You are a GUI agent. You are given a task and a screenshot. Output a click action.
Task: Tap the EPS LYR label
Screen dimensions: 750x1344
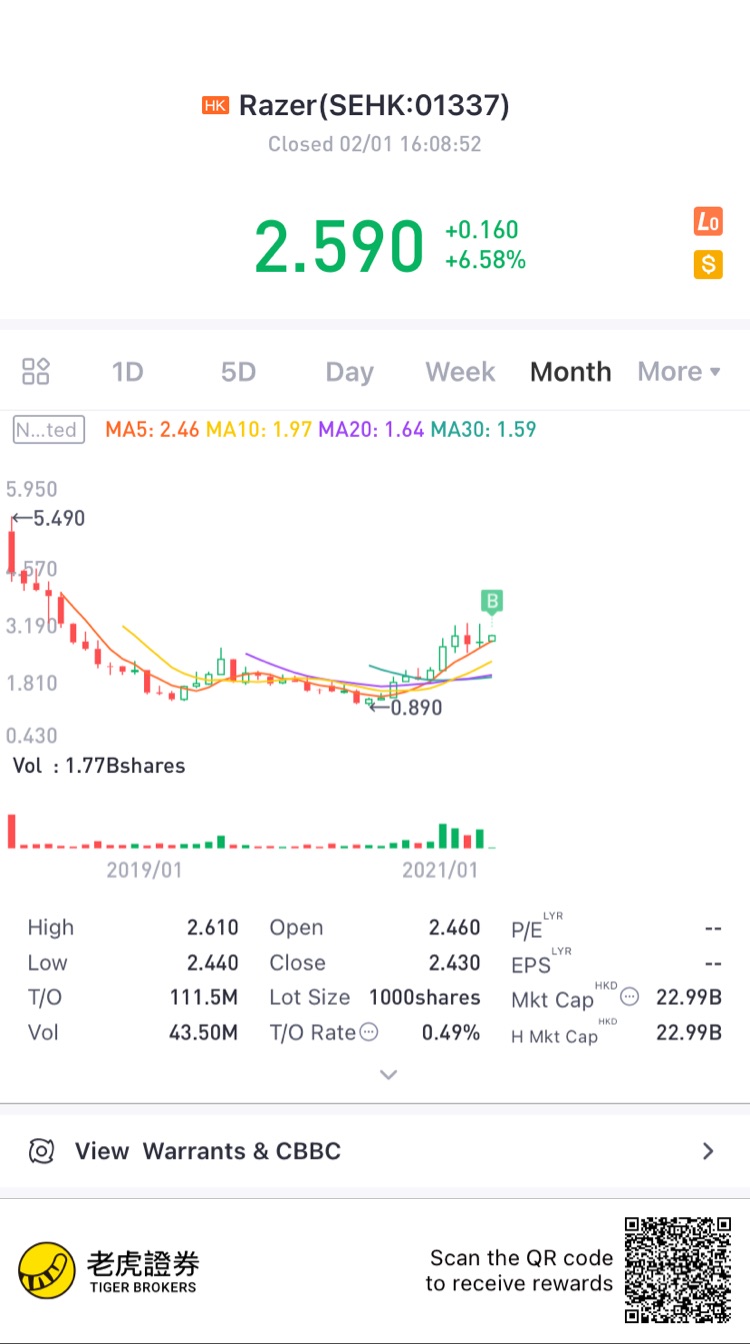pyautogui.click(x=542, y=961)
